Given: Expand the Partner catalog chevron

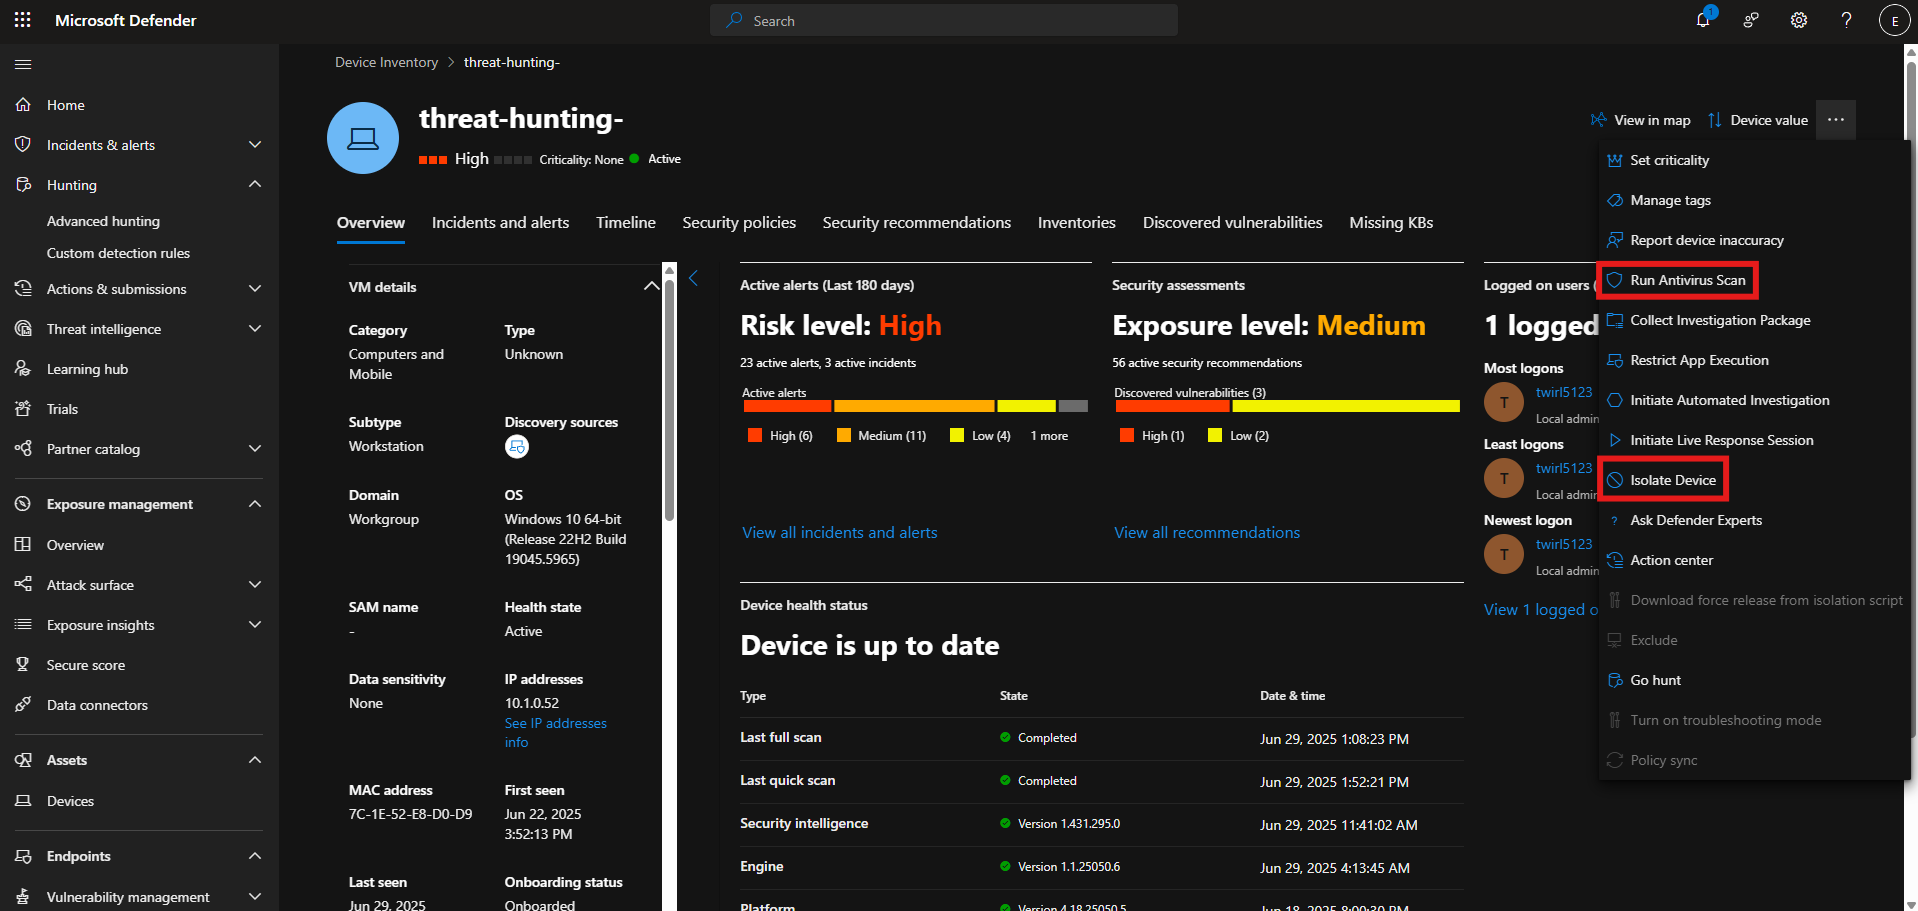Looking at the screenshot, I should coord(255,448).
